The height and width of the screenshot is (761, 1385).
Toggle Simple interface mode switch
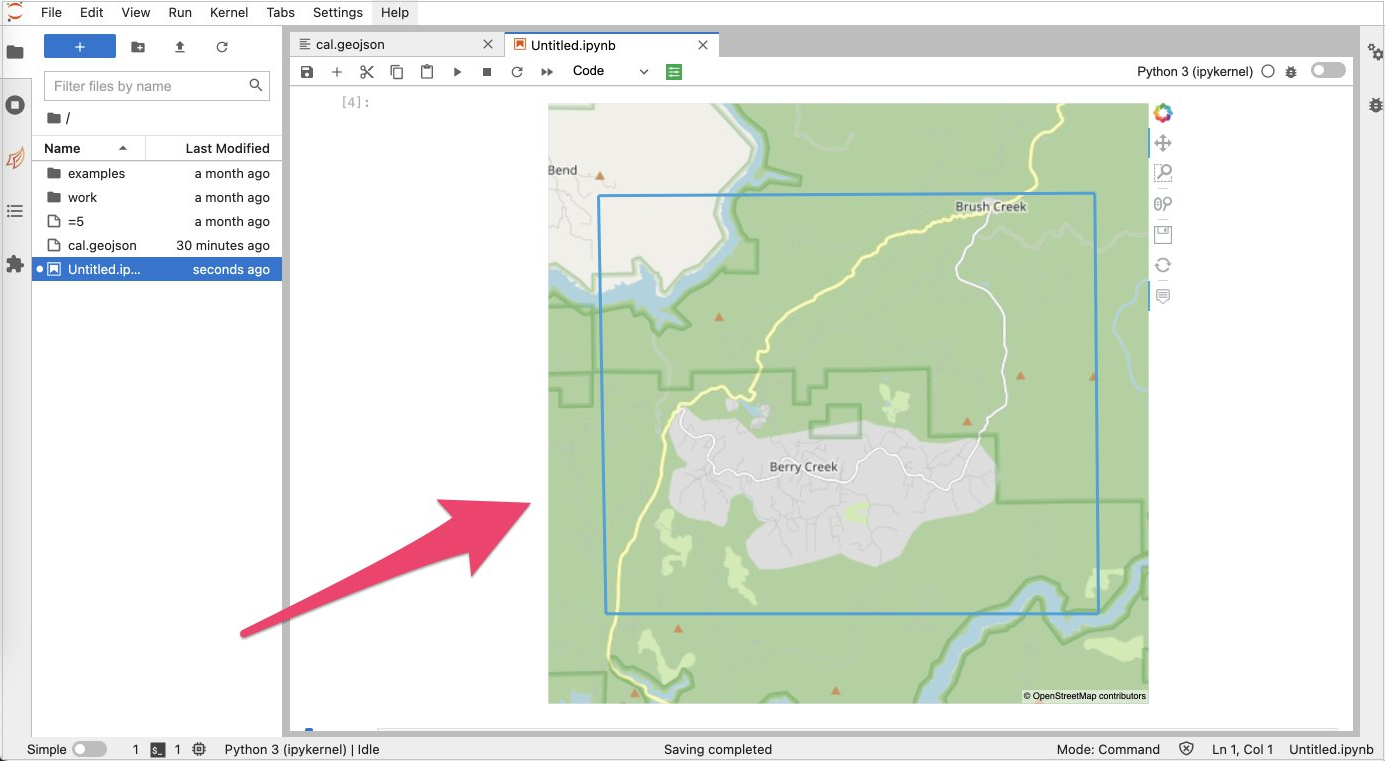[x=89, y=749]
